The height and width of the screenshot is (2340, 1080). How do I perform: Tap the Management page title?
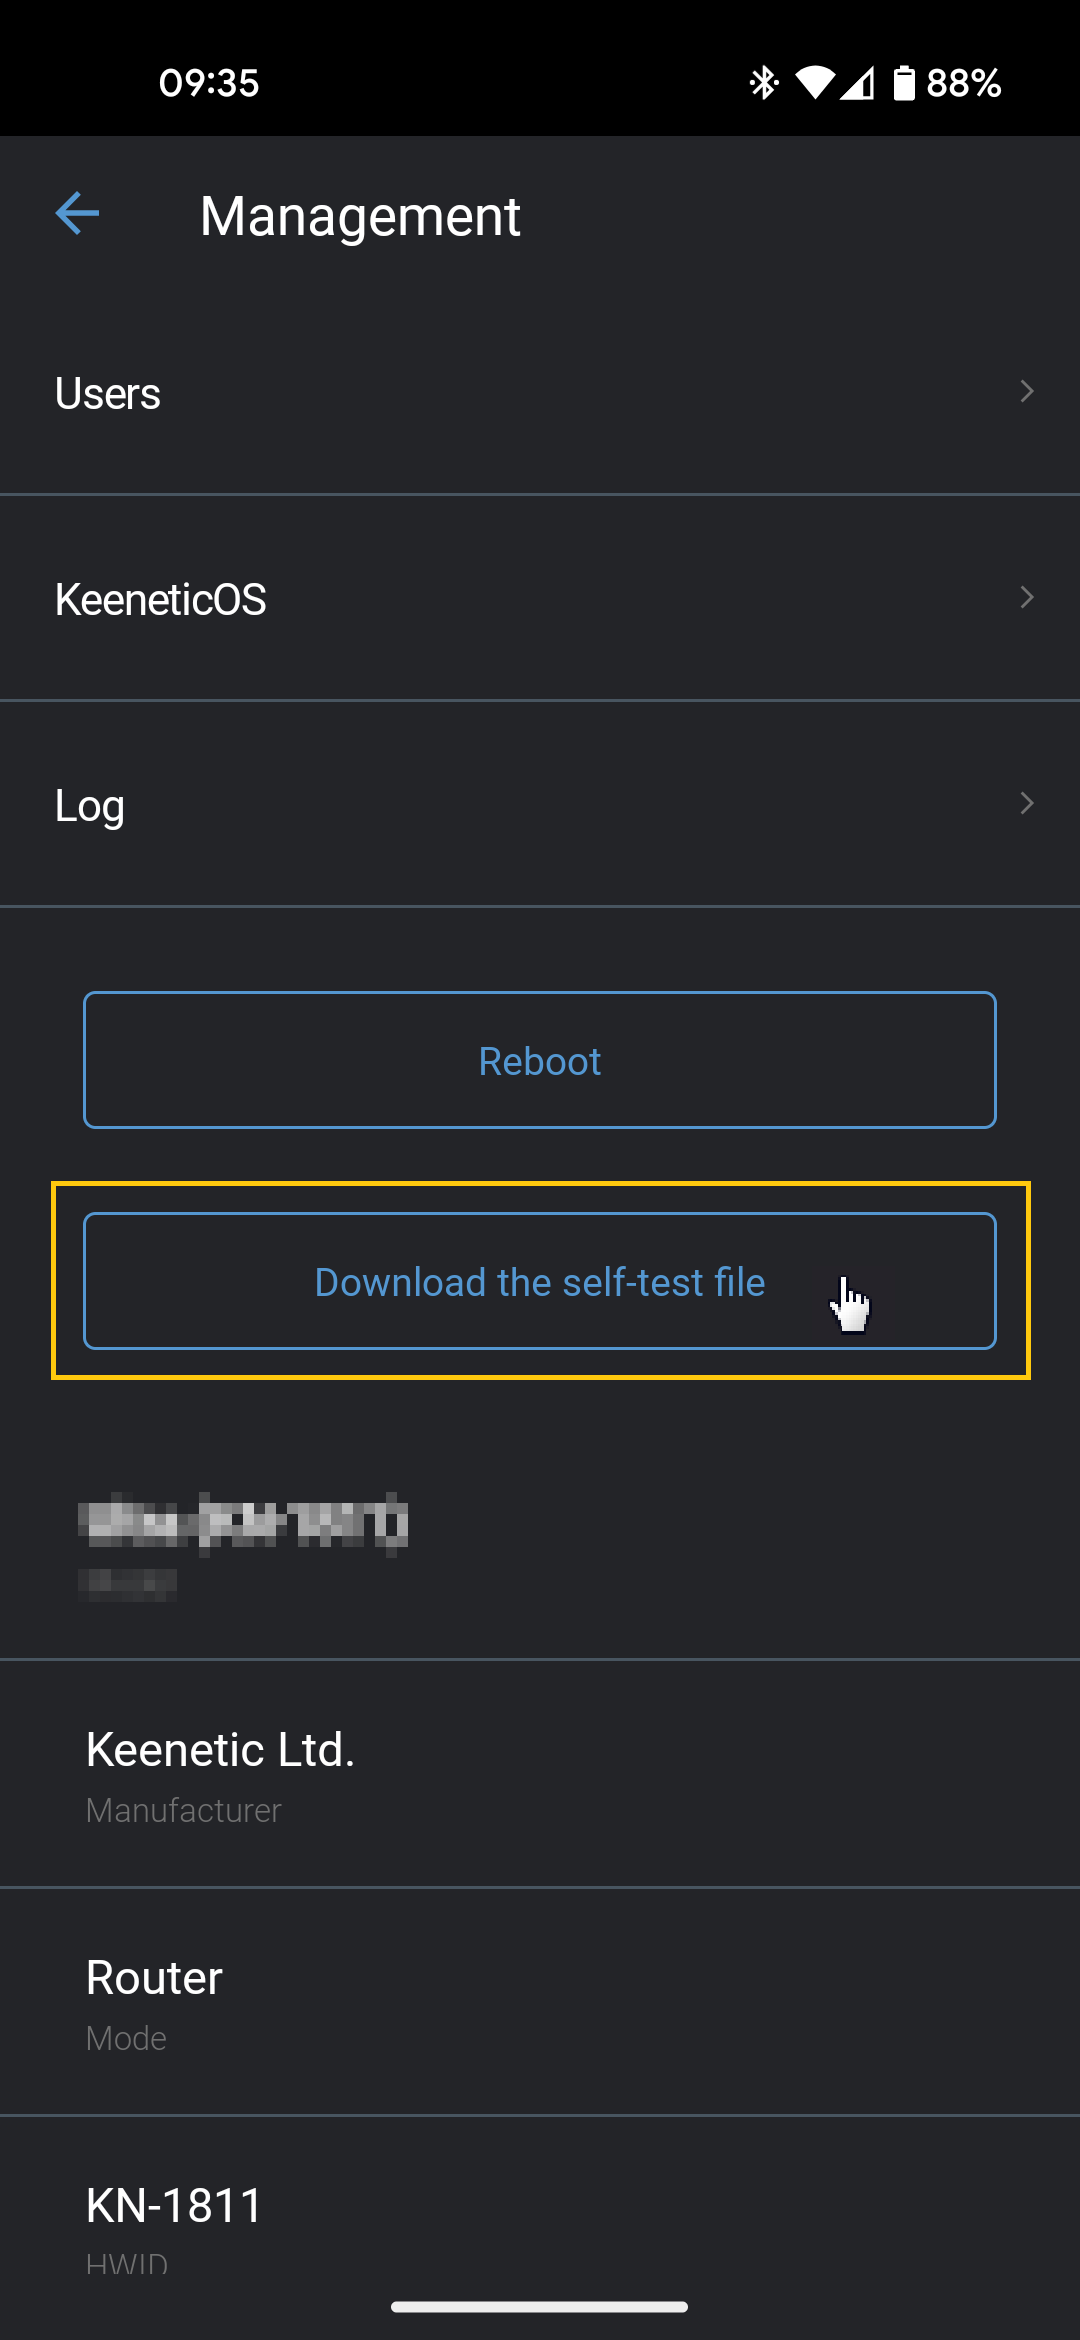point(360,216)
